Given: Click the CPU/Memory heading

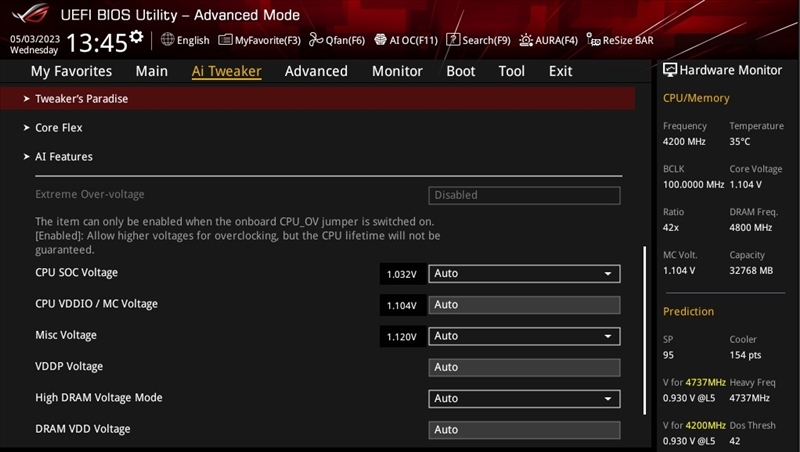Looking at the screenshot, I should (x=696, y=98).
